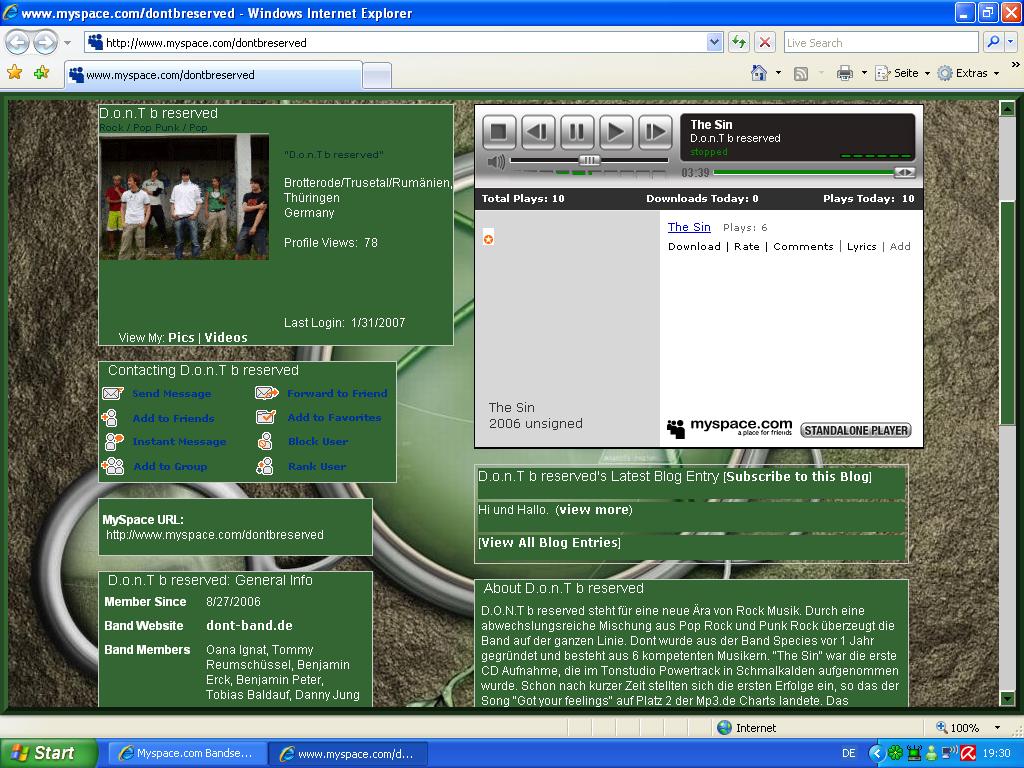
Task: Expand the address bar history dropdown
Action: pyautogui.click(x=714, y=42)
